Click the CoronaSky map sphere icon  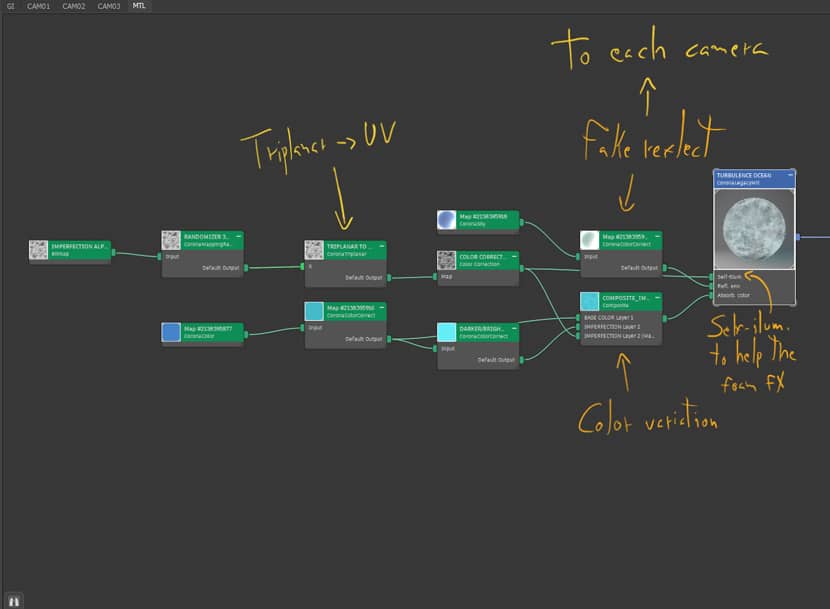click(x=447, y=220)
